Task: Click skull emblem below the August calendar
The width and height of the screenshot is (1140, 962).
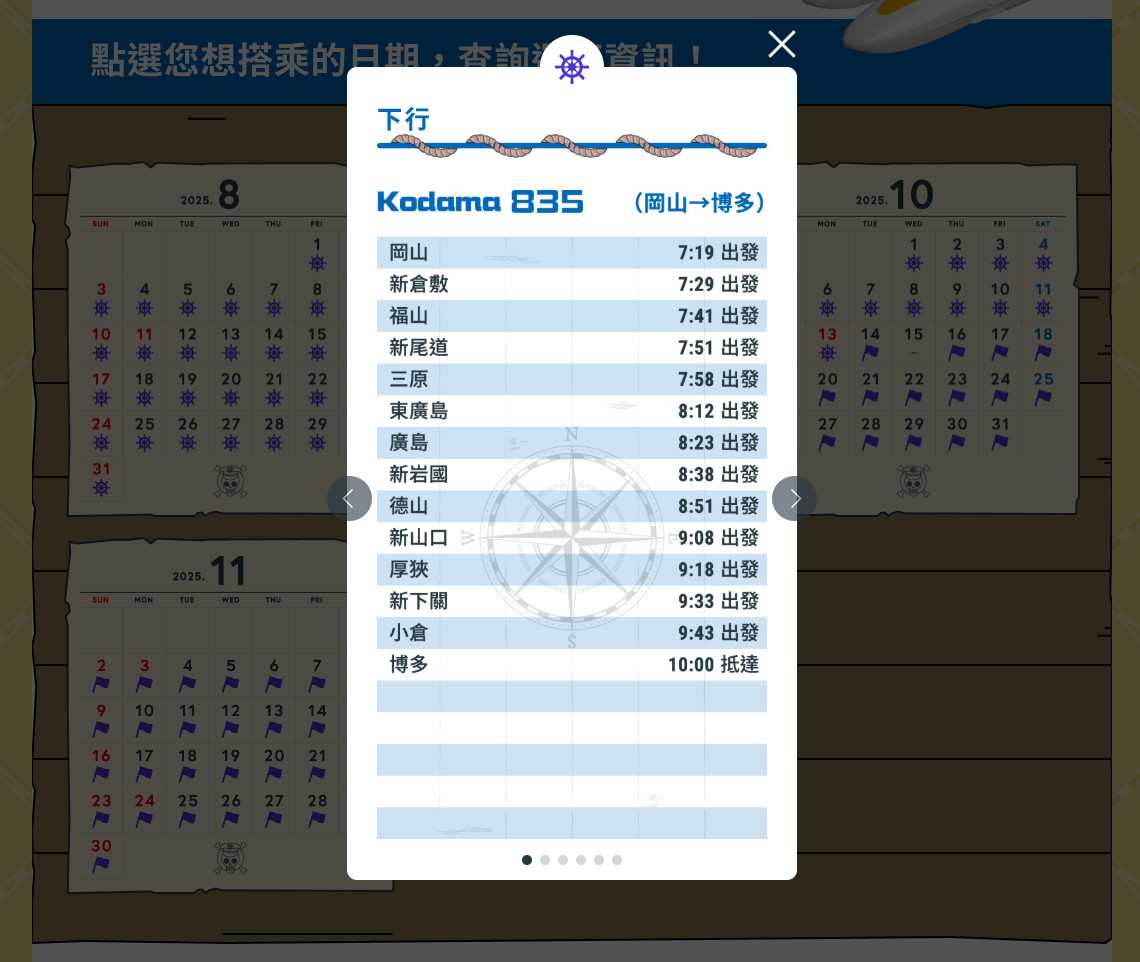Action: 230,481
